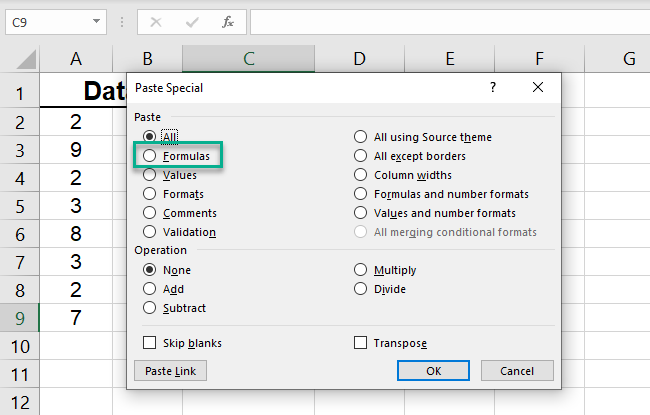650x415 pixels.
Task: Open the Name Box dropdown arrow
Action: (96, 21)
